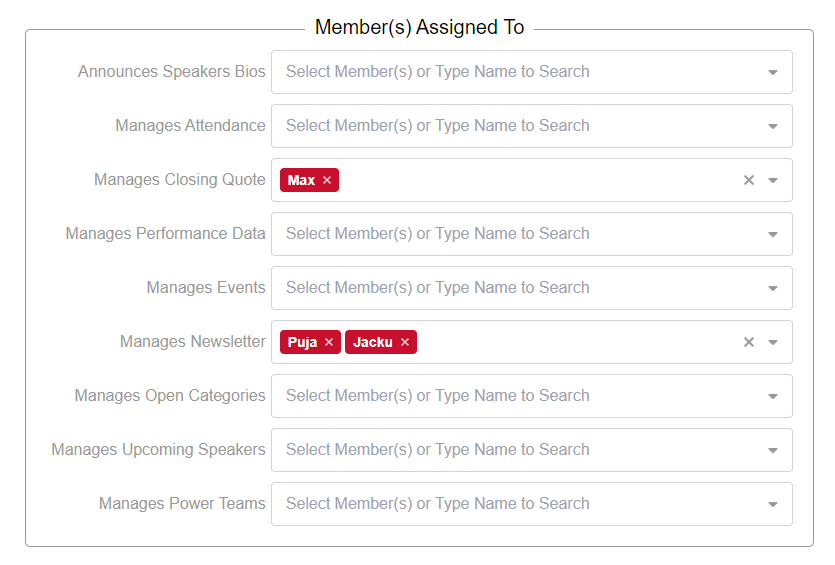835x565 pixels.
Task: Expand Announces Speakers Bios dropdown arrow
Action: [773, 73]
